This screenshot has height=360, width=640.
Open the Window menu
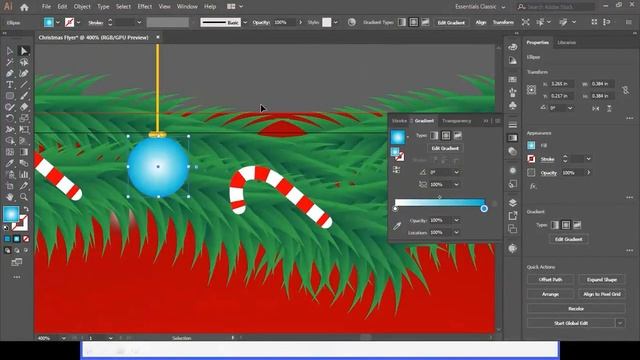[187, 7]
